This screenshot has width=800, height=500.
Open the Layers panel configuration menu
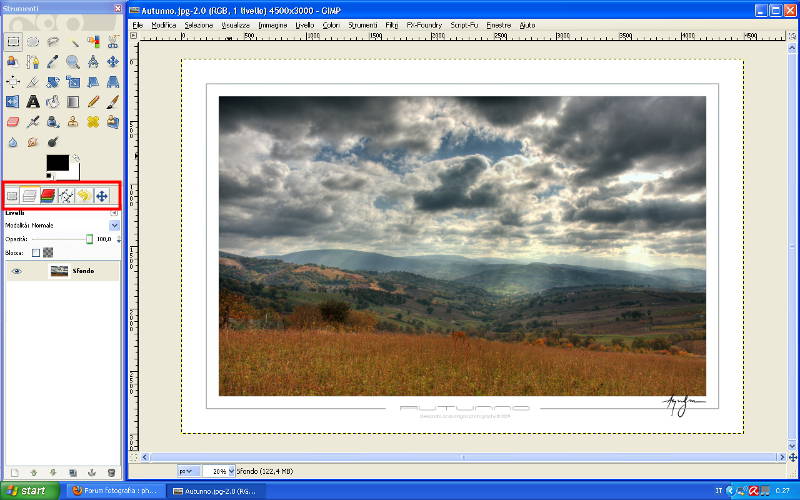(114, 213)
